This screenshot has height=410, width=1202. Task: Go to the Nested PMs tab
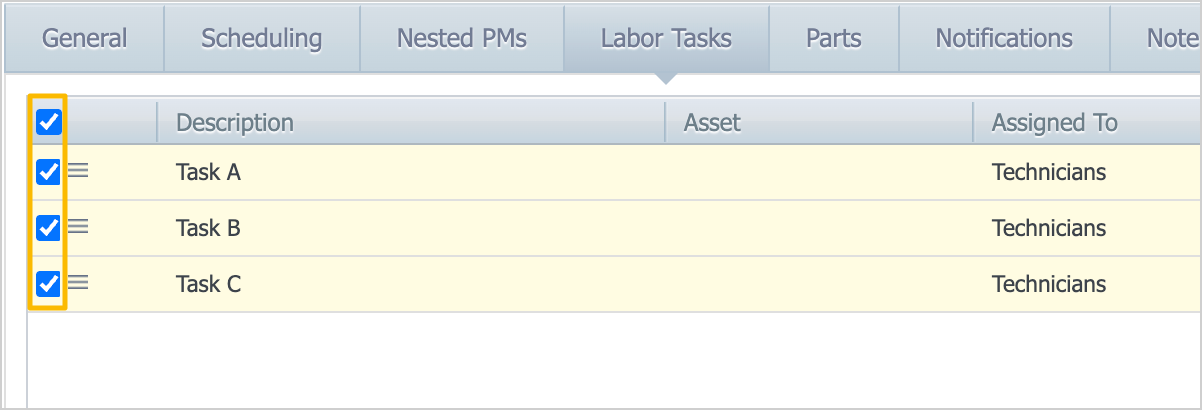pos(461,39)
